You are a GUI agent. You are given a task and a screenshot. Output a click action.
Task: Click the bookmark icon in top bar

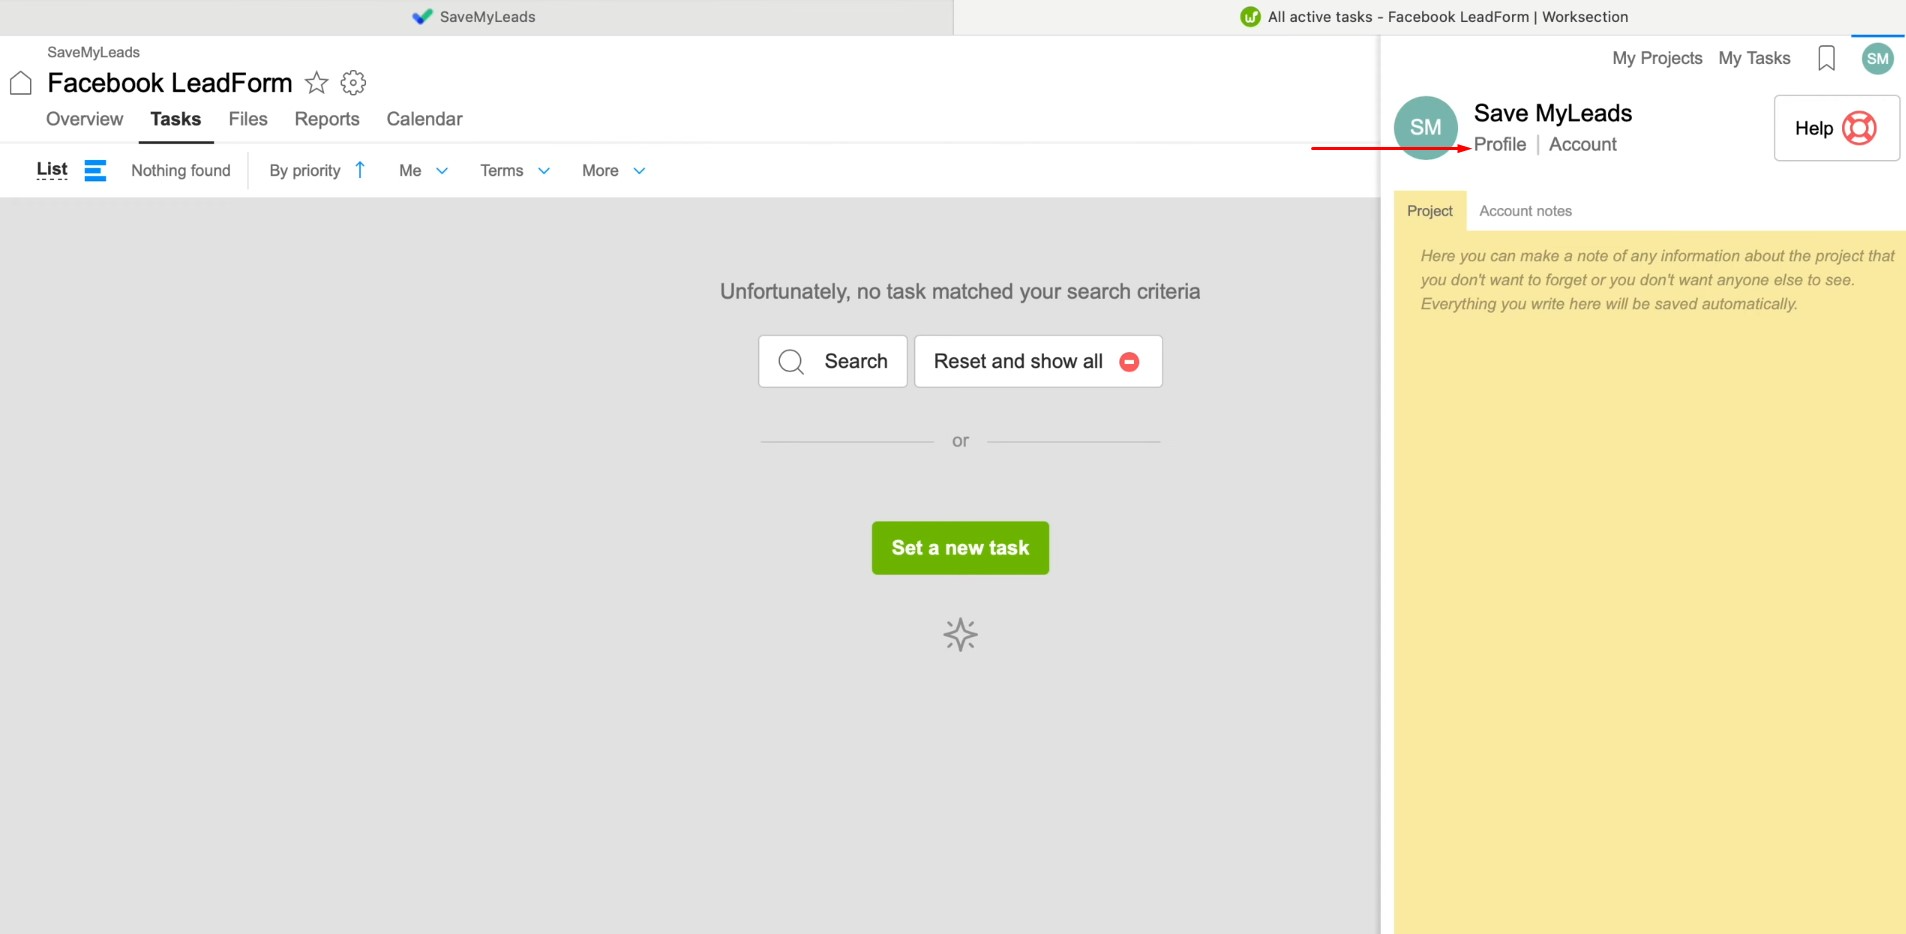click(1826, 58)
